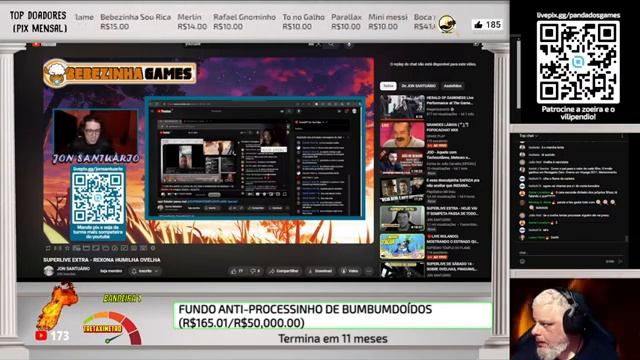Open the Grandes Lábios Fofocachat live thumbnail
Viewport: 640px width, 360px height.
(x=402, y=134)
